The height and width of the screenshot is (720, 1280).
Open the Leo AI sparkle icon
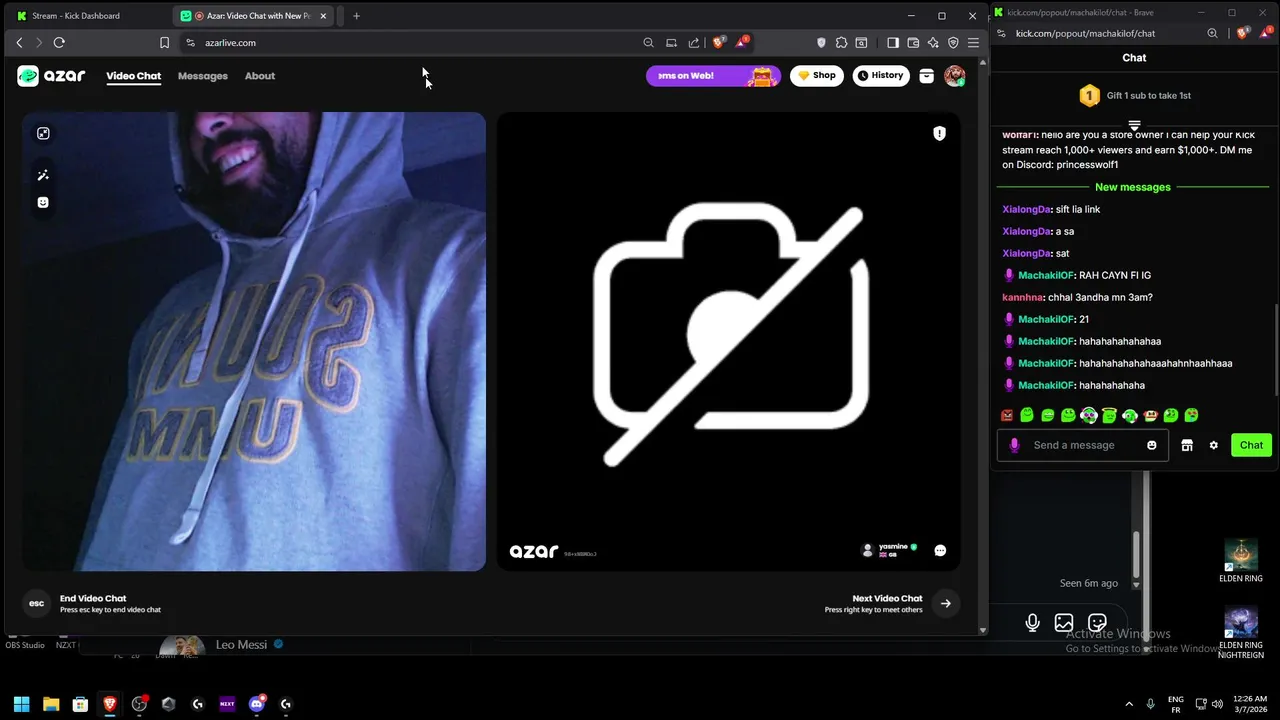933,43
